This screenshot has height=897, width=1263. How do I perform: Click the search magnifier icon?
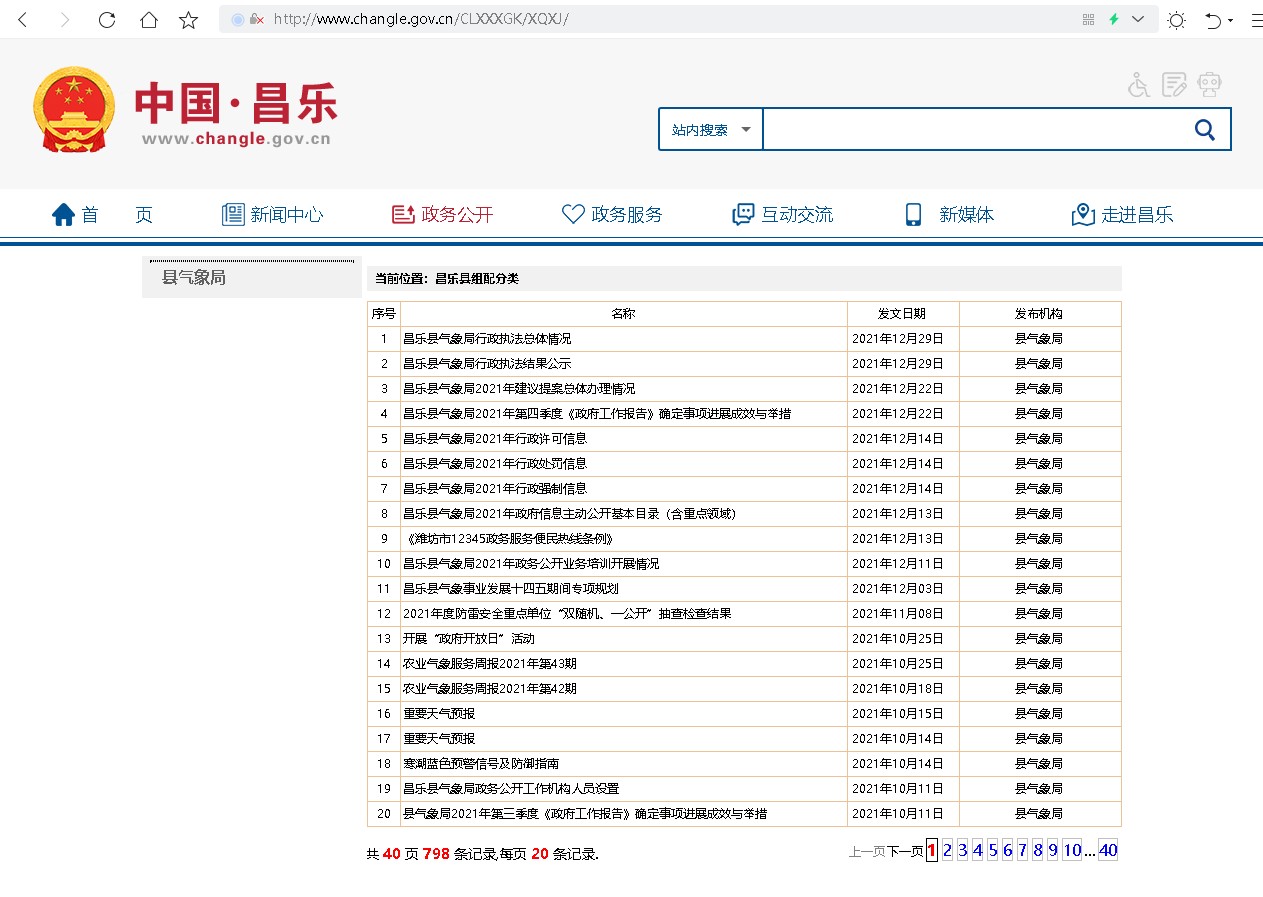1204,130
